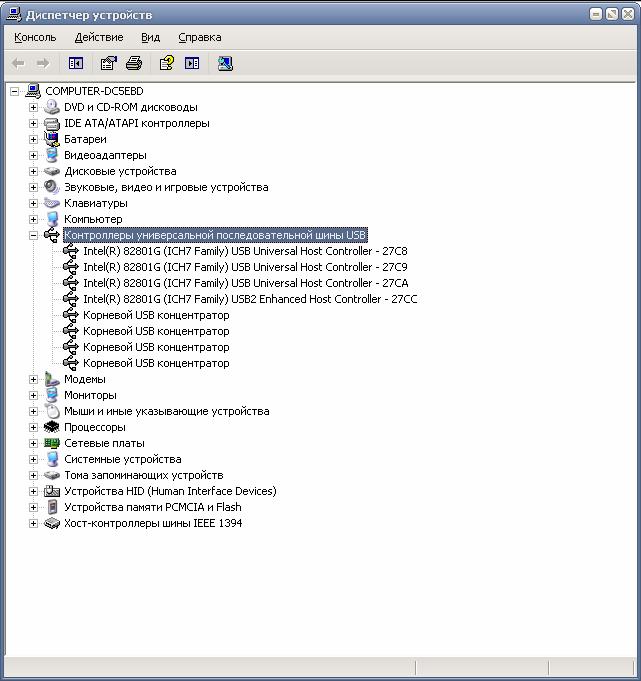
Task: Open the Справка menu
Action: [x=200, y=37]
